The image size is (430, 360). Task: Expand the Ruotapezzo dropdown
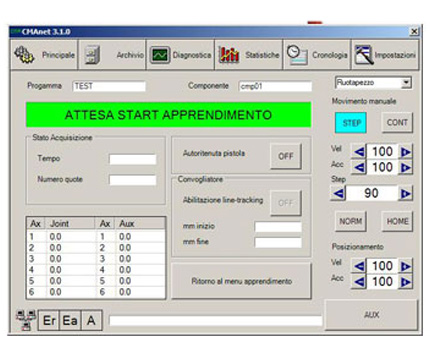point(406,82)
